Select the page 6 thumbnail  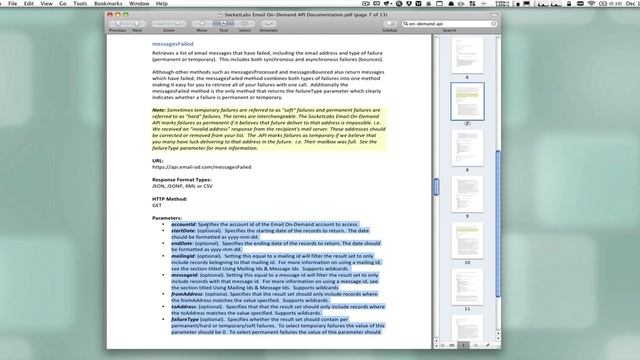467,55
